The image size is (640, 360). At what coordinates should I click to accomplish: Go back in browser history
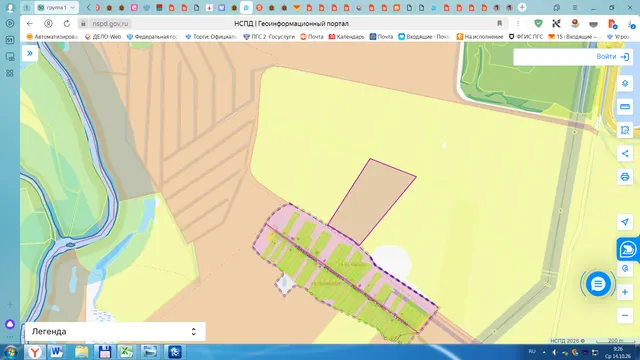tap(30, 24)
